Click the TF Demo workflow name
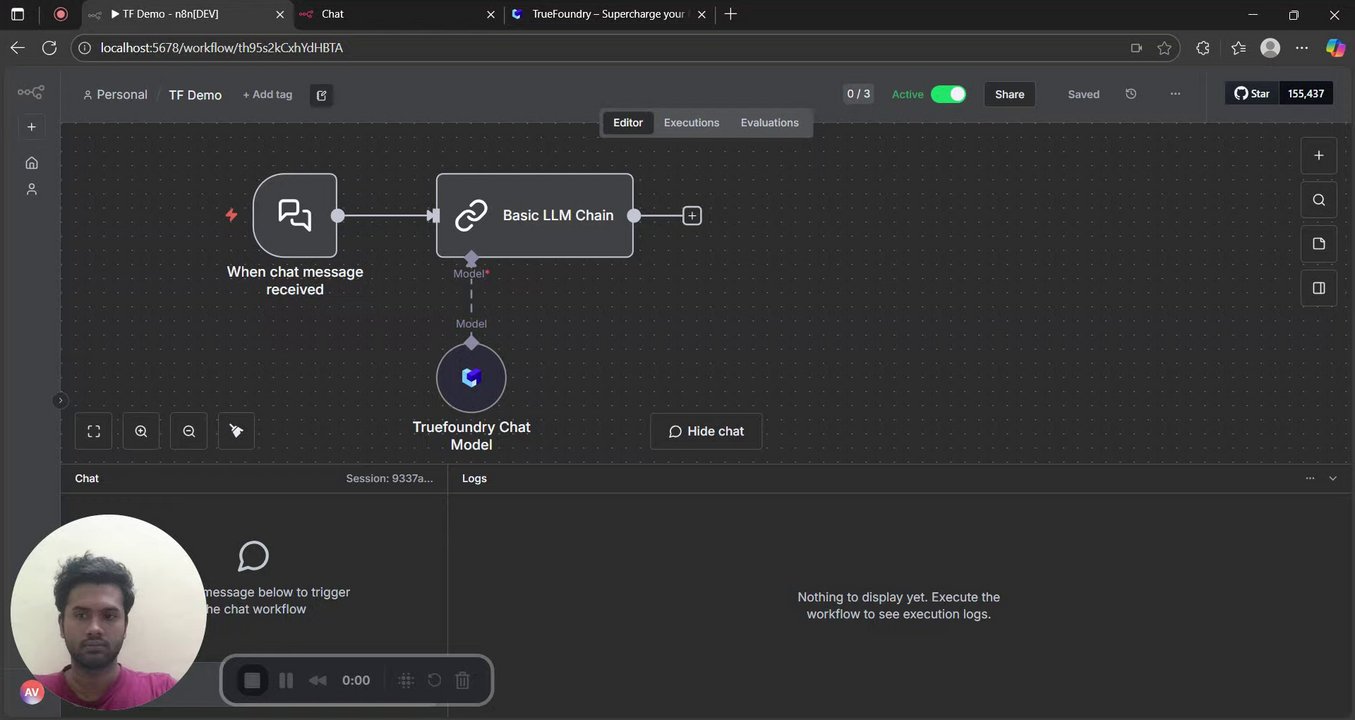 195,95
